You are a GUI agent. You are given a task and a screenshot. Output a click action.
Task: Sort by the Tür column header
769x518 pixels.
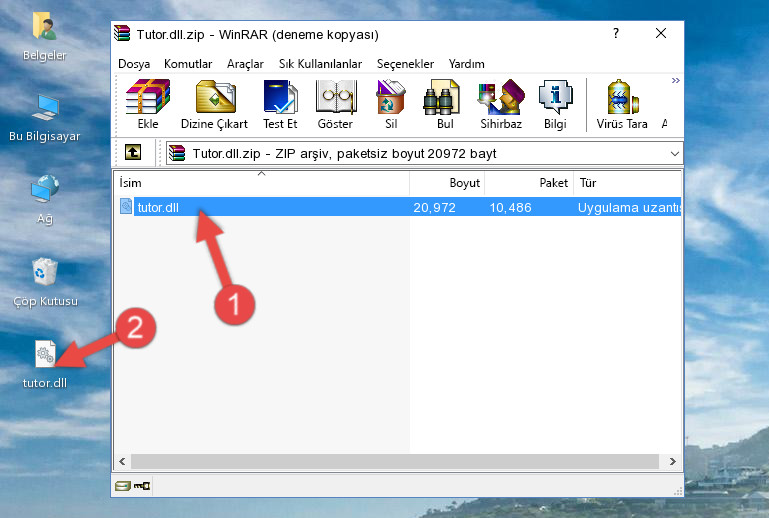click(x=627, y=183)
